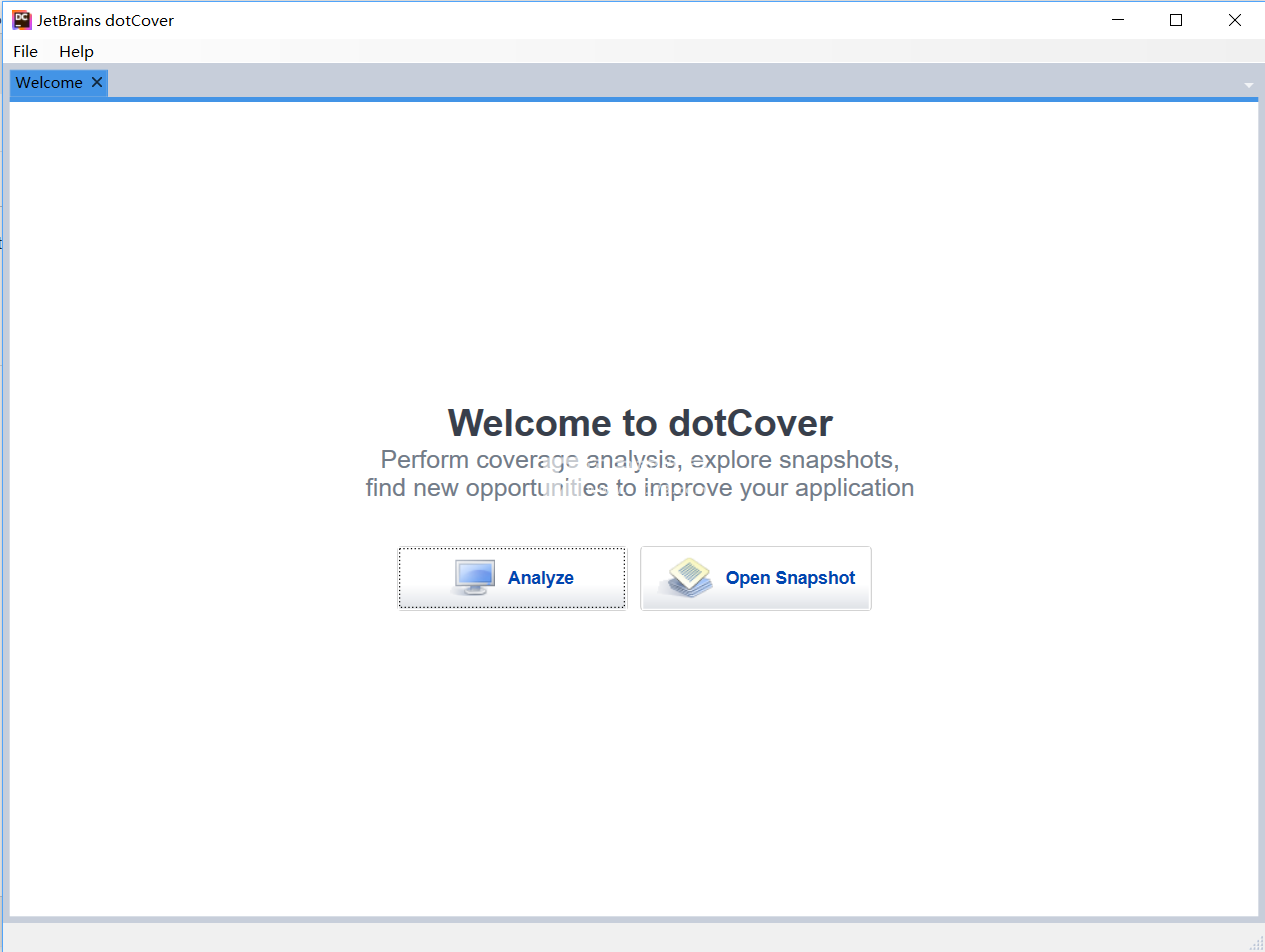Click the 'JetBrains dotCover' window title text

(105, 20)
